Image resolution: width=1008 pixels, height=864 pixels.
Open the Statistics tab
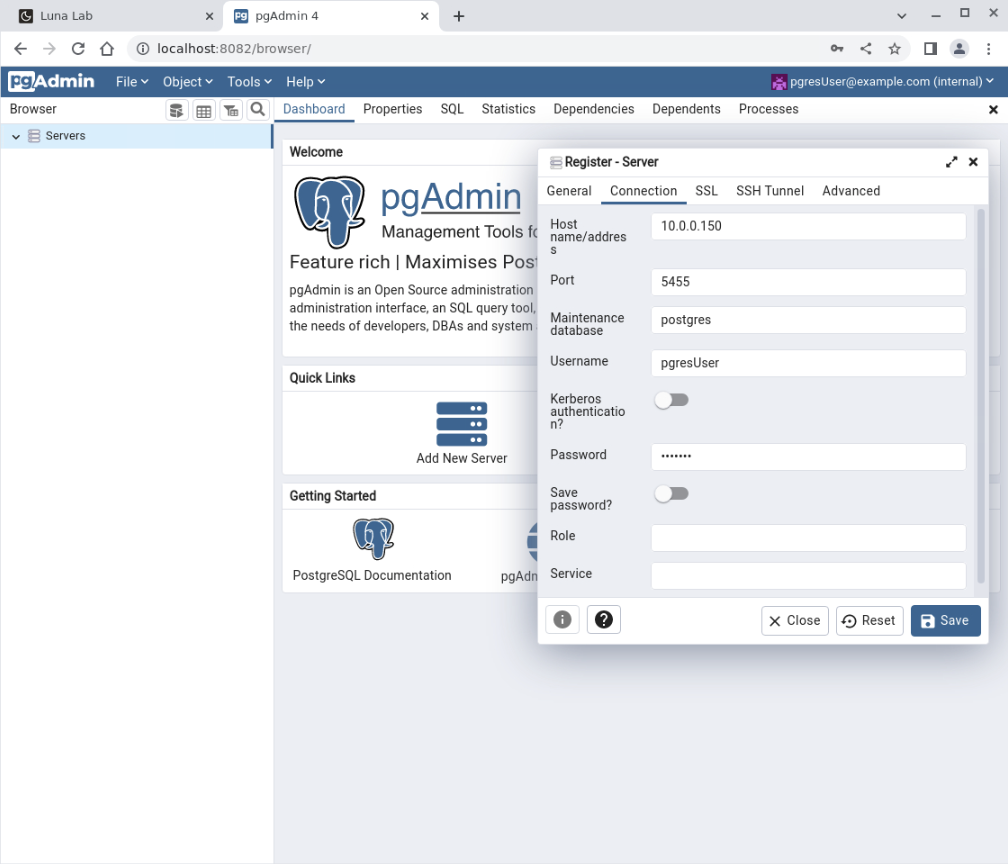pos(508,109)
